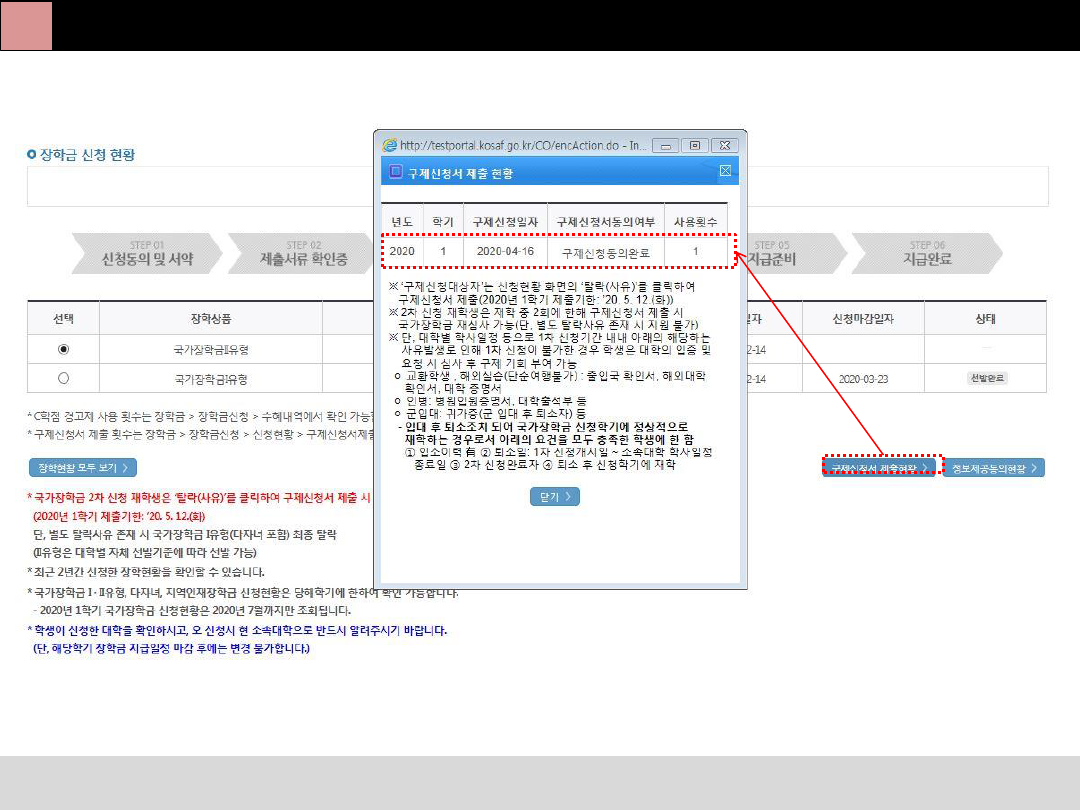Select the unchecked radio button in second scholarship row
The width and height of the screenshot is (1080, 810).
point(64,379)
